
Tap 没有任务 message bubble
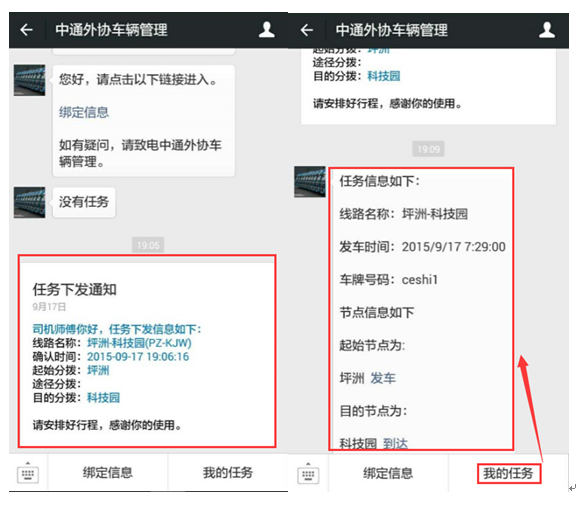pos(84,202)
